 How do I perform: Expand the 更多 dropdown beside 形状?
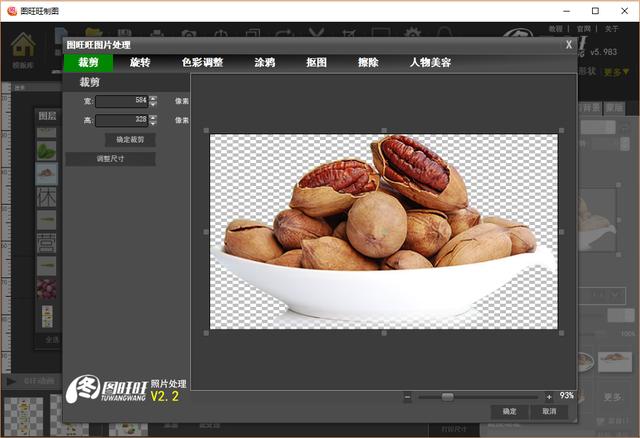pos(616,72)
